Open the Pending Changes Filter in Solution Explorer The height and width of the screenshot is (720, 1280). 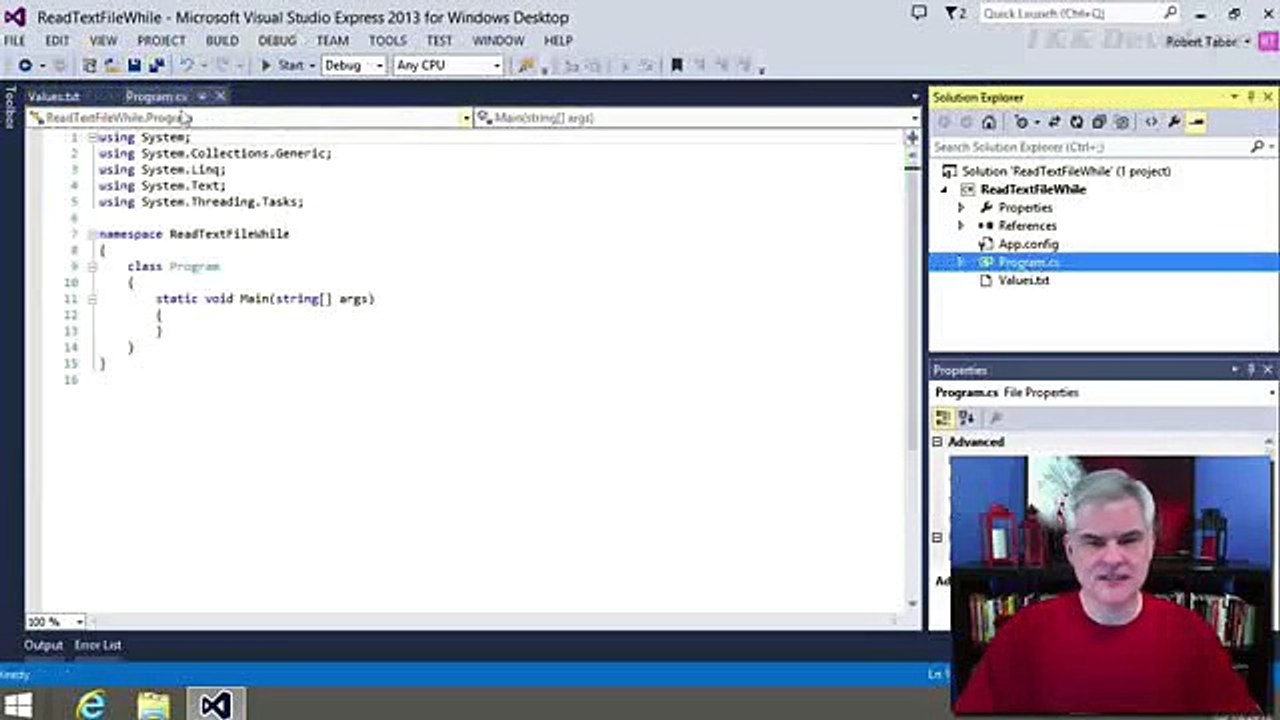[x=1021, y=122]
